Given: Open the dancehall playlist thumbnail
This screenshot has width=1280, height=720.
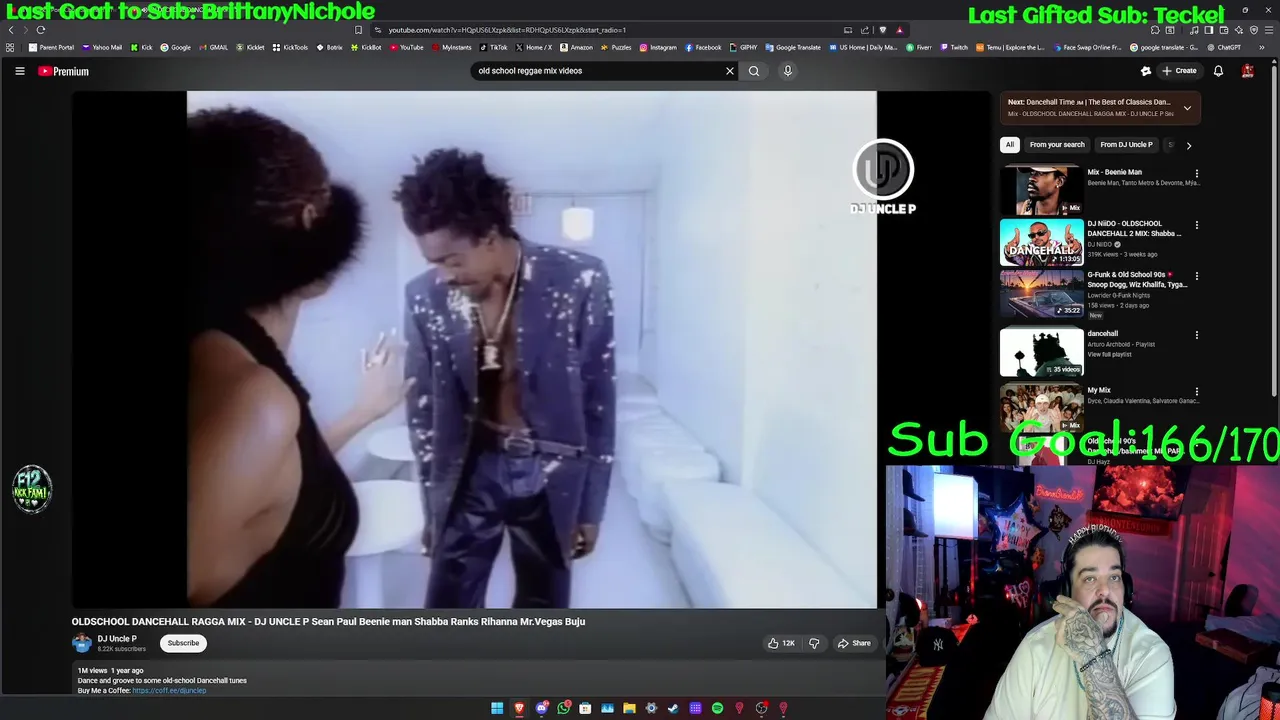Looking at the screenshot, I should [1041, 352].
